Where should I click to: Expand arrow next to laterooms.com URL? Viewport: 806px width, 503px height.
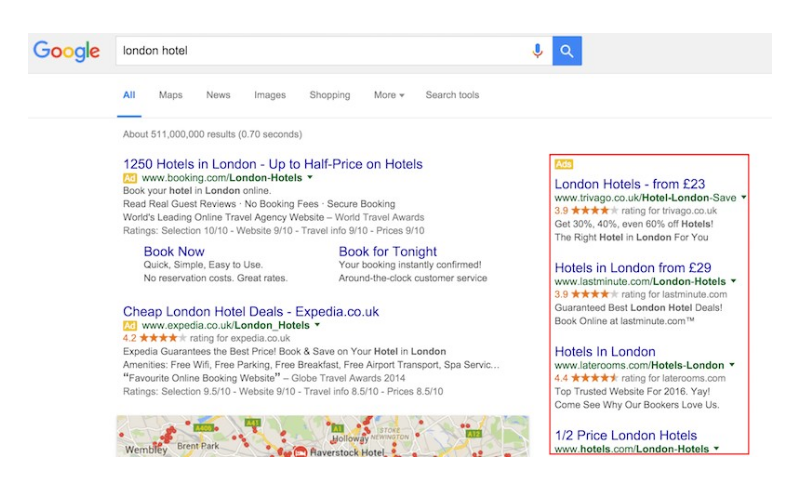pyautogui.click(x=732, y=365)
